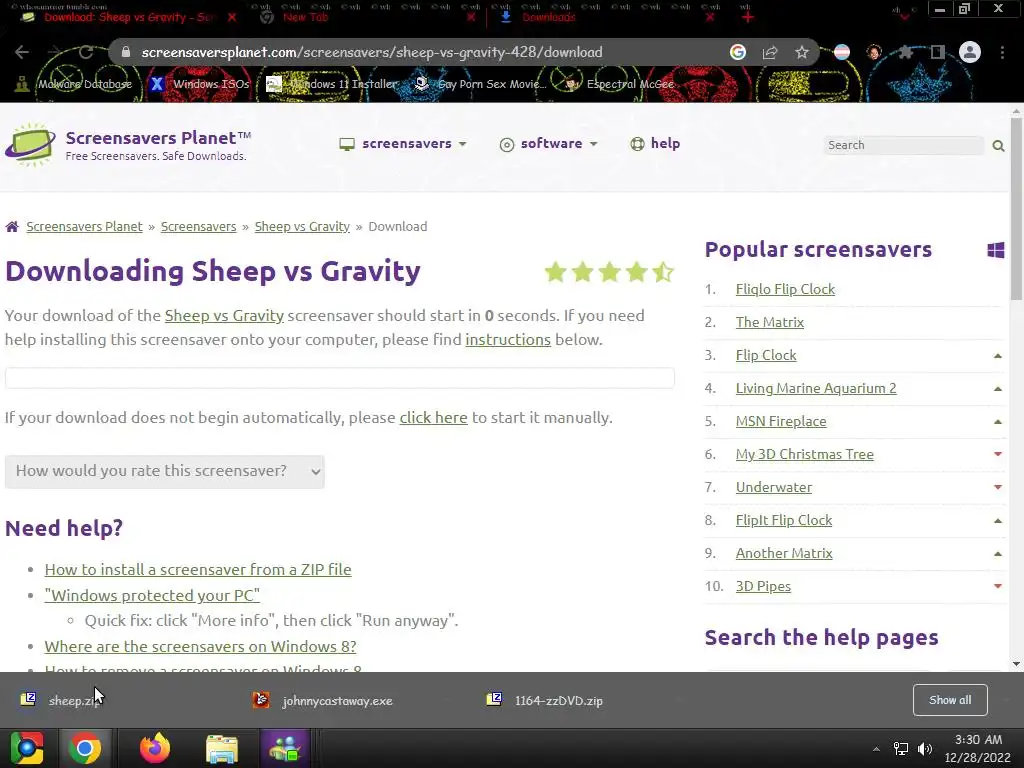1024x768 pixels.
Task: Close the Downloads tab
Action: click(710, 17)
